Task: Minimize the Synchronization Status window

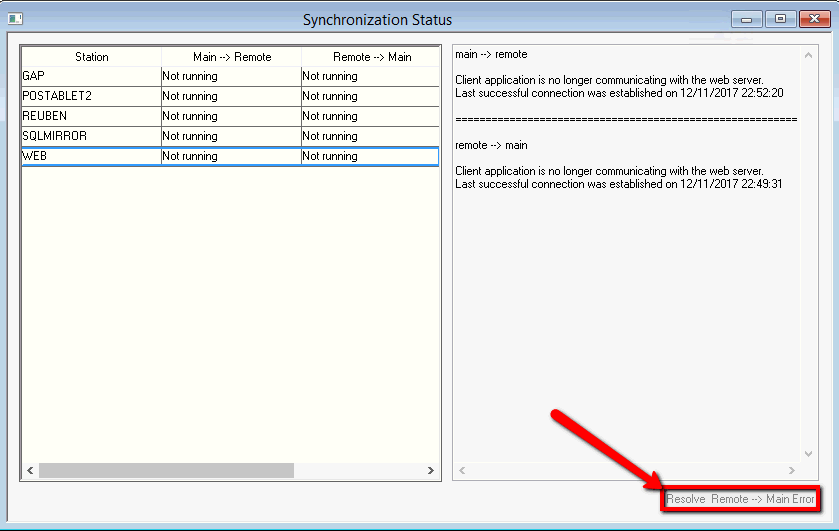Action: click(x=747, y=19)
